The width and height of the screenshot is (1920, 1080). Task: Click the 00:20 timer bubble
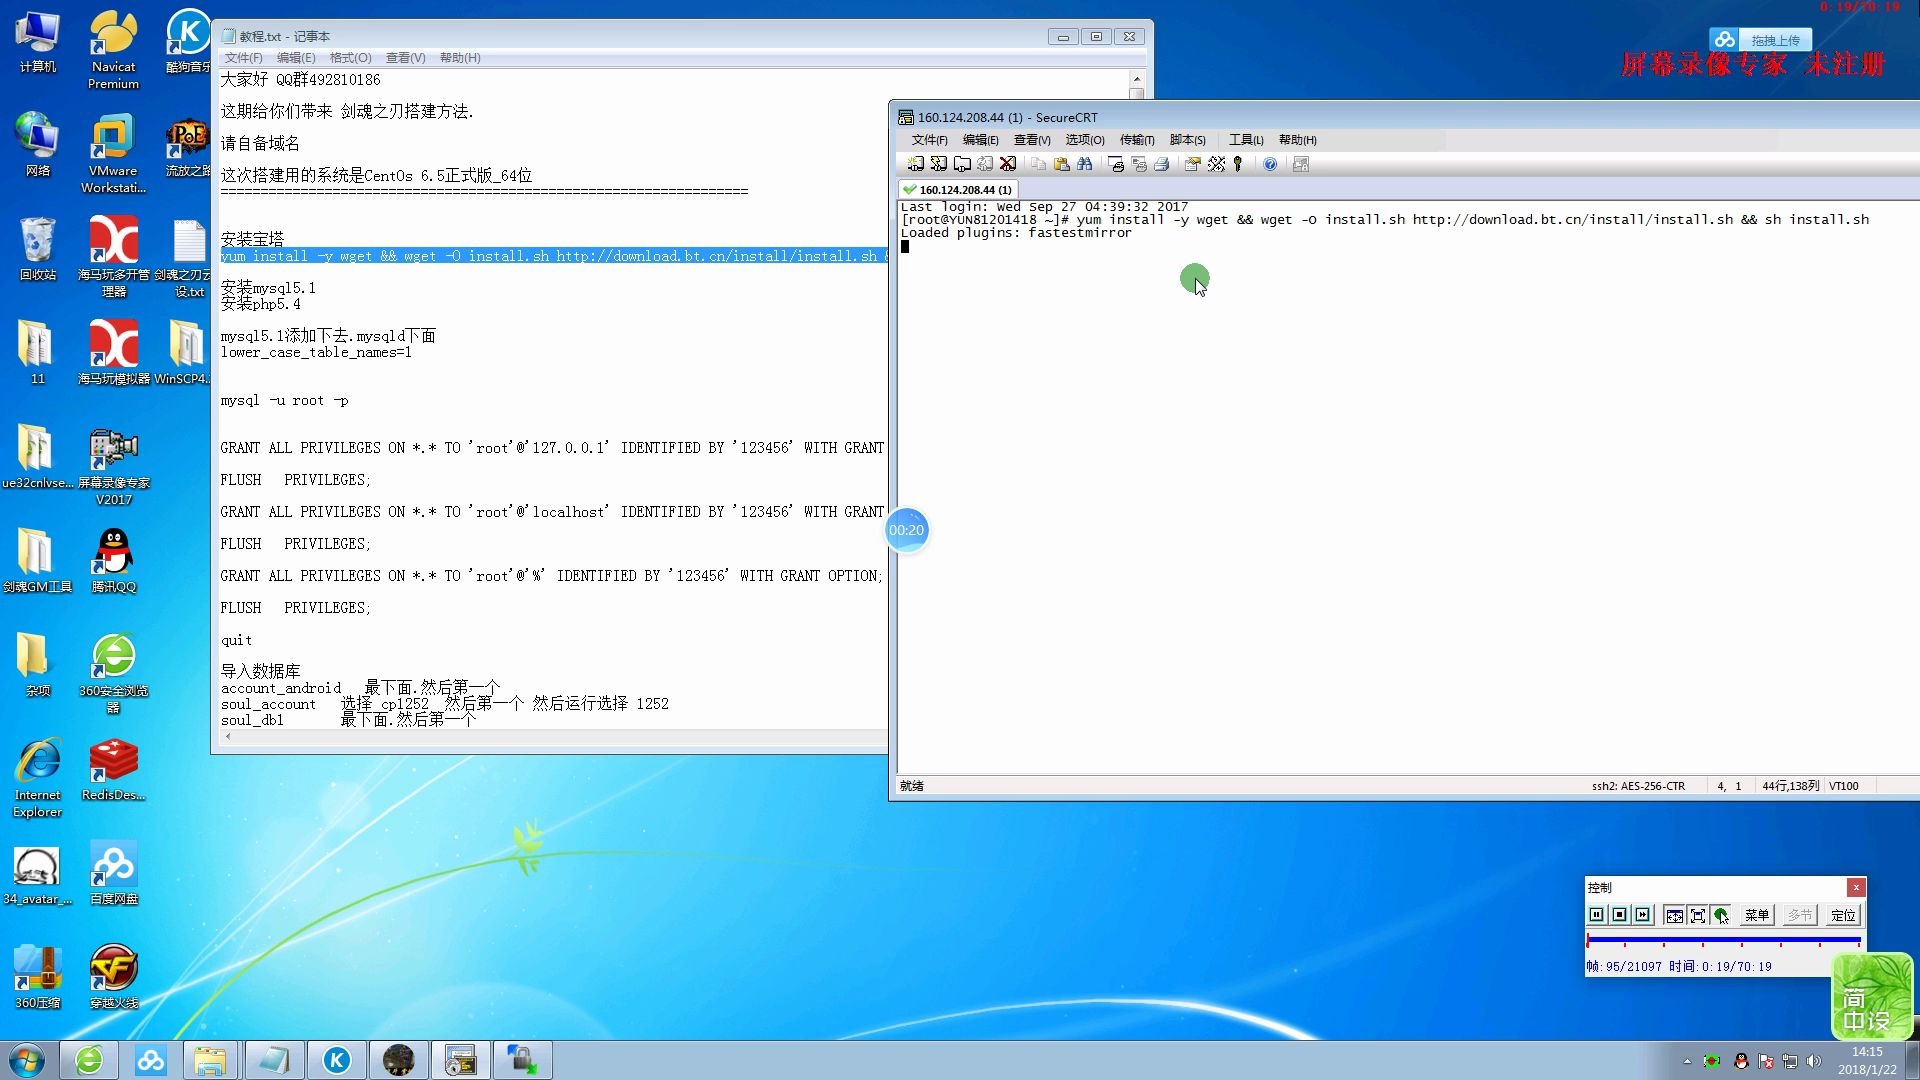[907, 530]
